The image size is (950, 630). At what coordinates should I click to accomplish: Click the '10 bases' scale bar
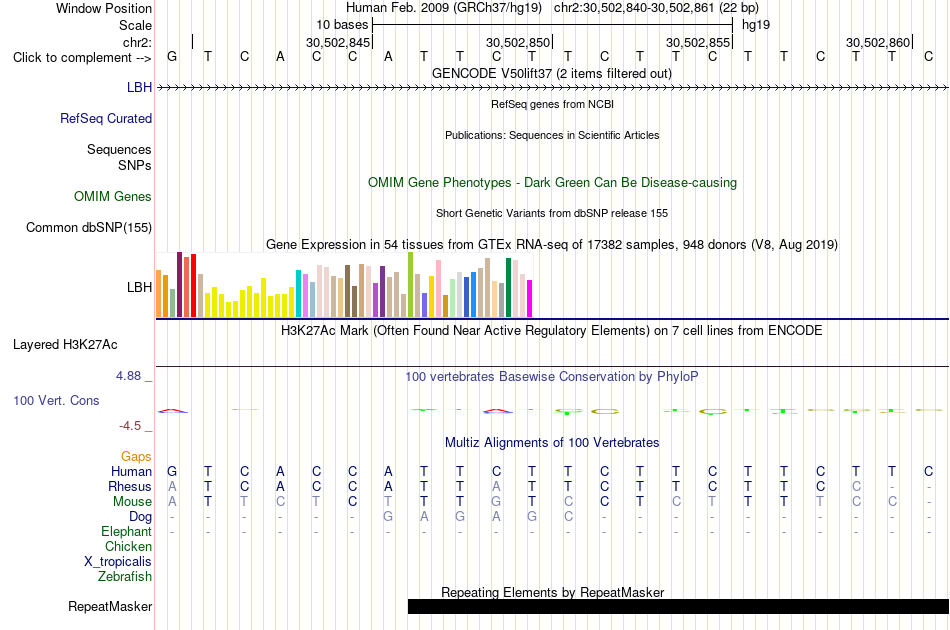pyautogui.click(x=553, y=25)
